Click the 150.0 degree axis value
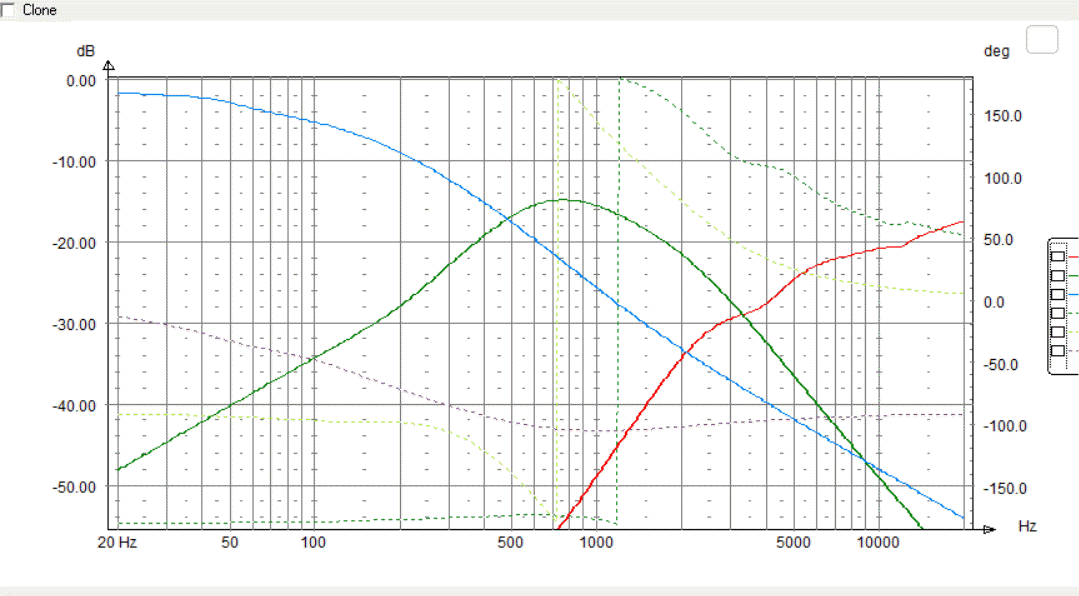The image size is (1079, 596). (1003, 116)
